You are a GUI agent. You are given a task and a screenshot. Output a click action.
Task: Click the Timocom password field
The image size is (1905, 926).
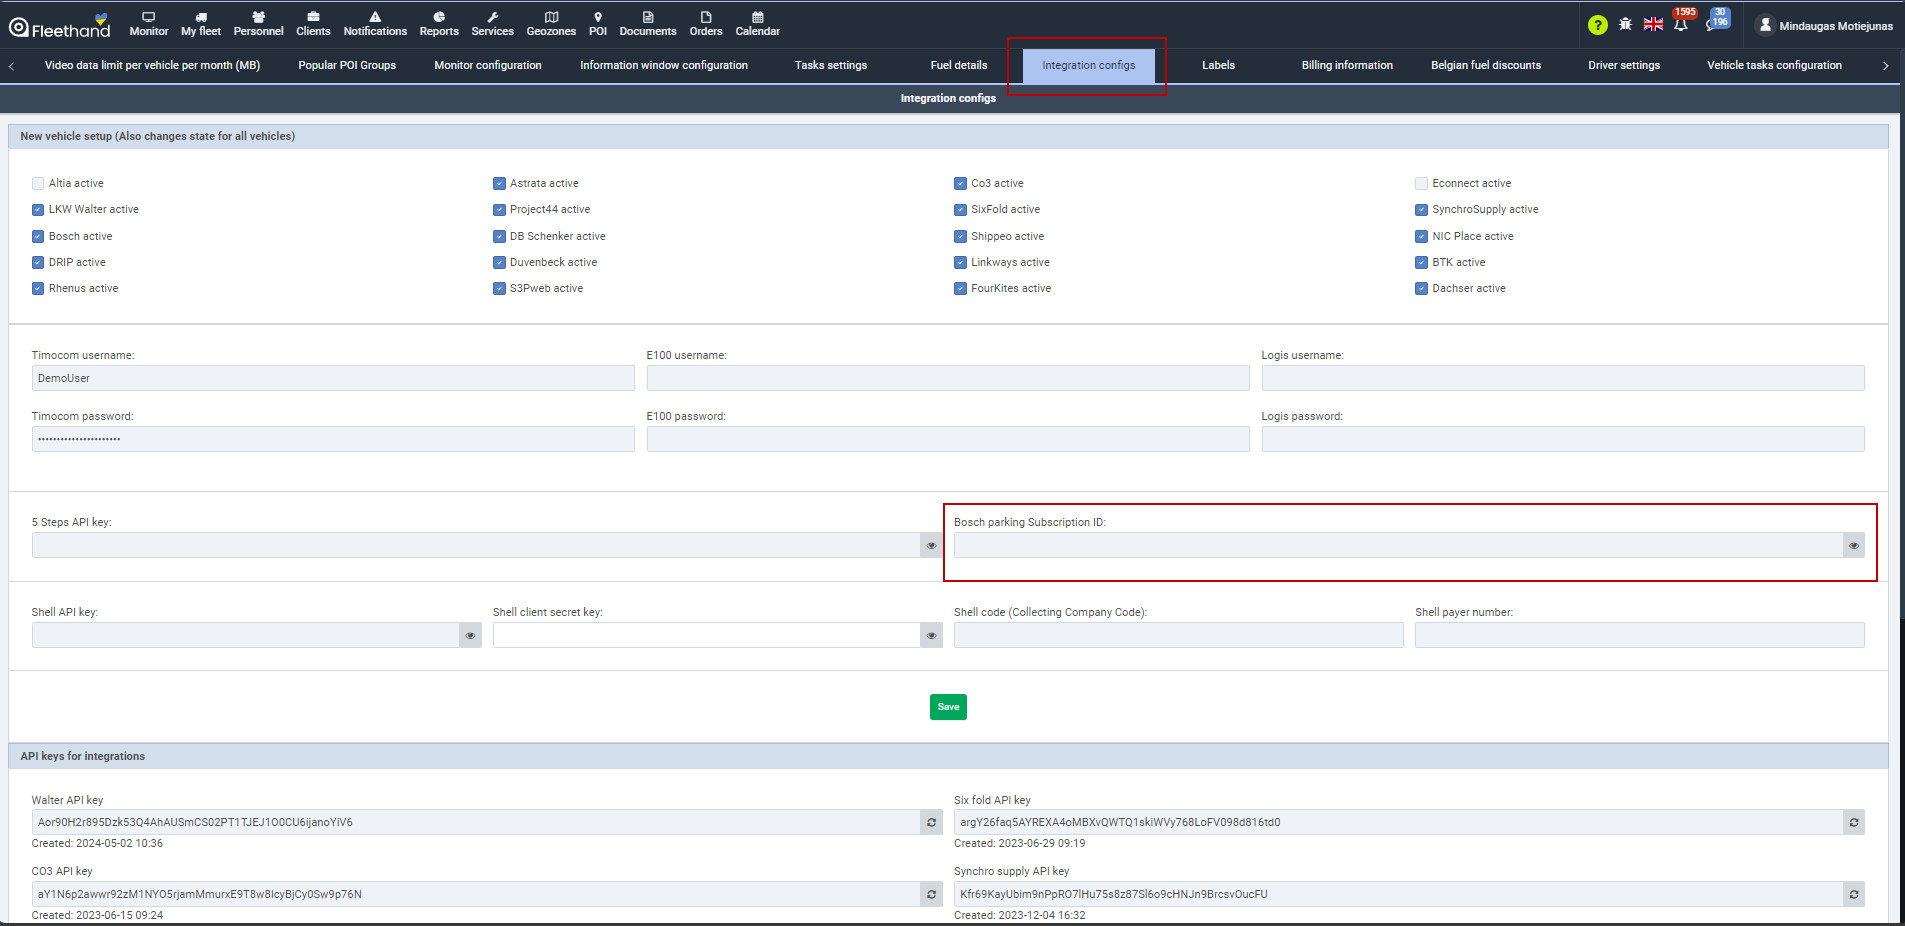[x=333, y=439]
